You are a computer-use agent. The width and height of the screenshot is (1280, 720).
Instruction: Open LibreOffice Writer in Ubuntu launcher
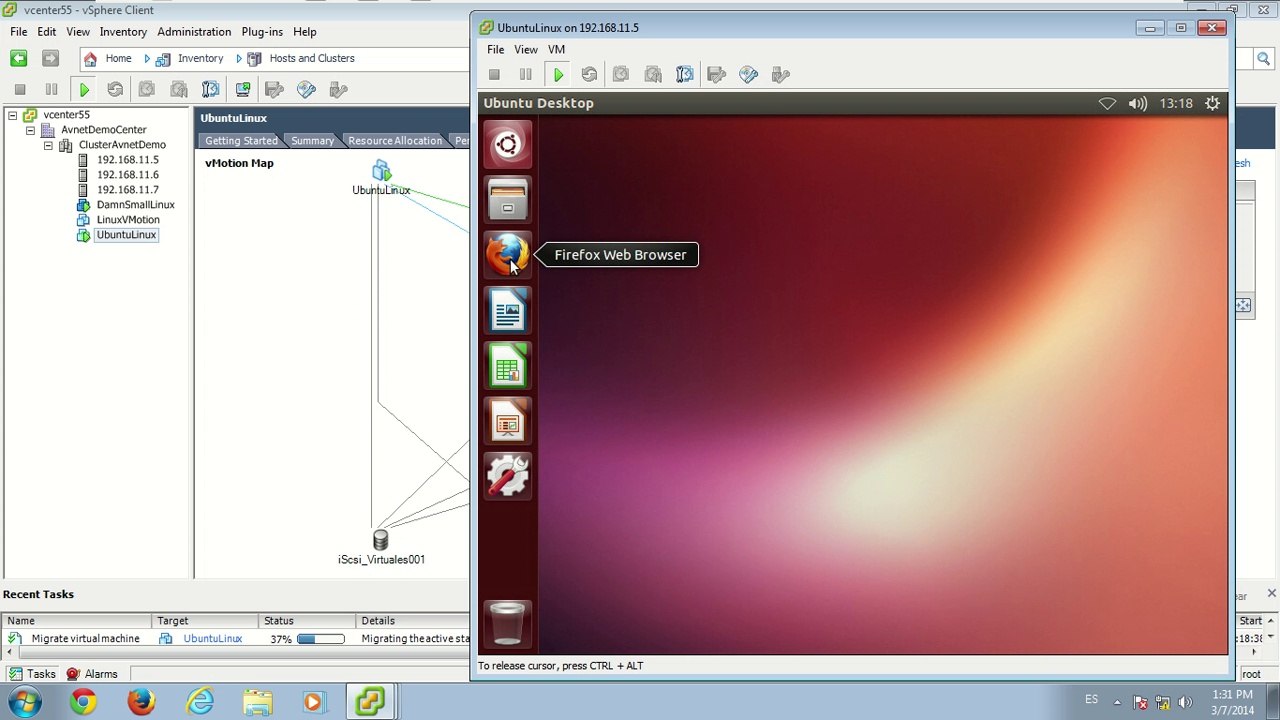tap(507, 310)
